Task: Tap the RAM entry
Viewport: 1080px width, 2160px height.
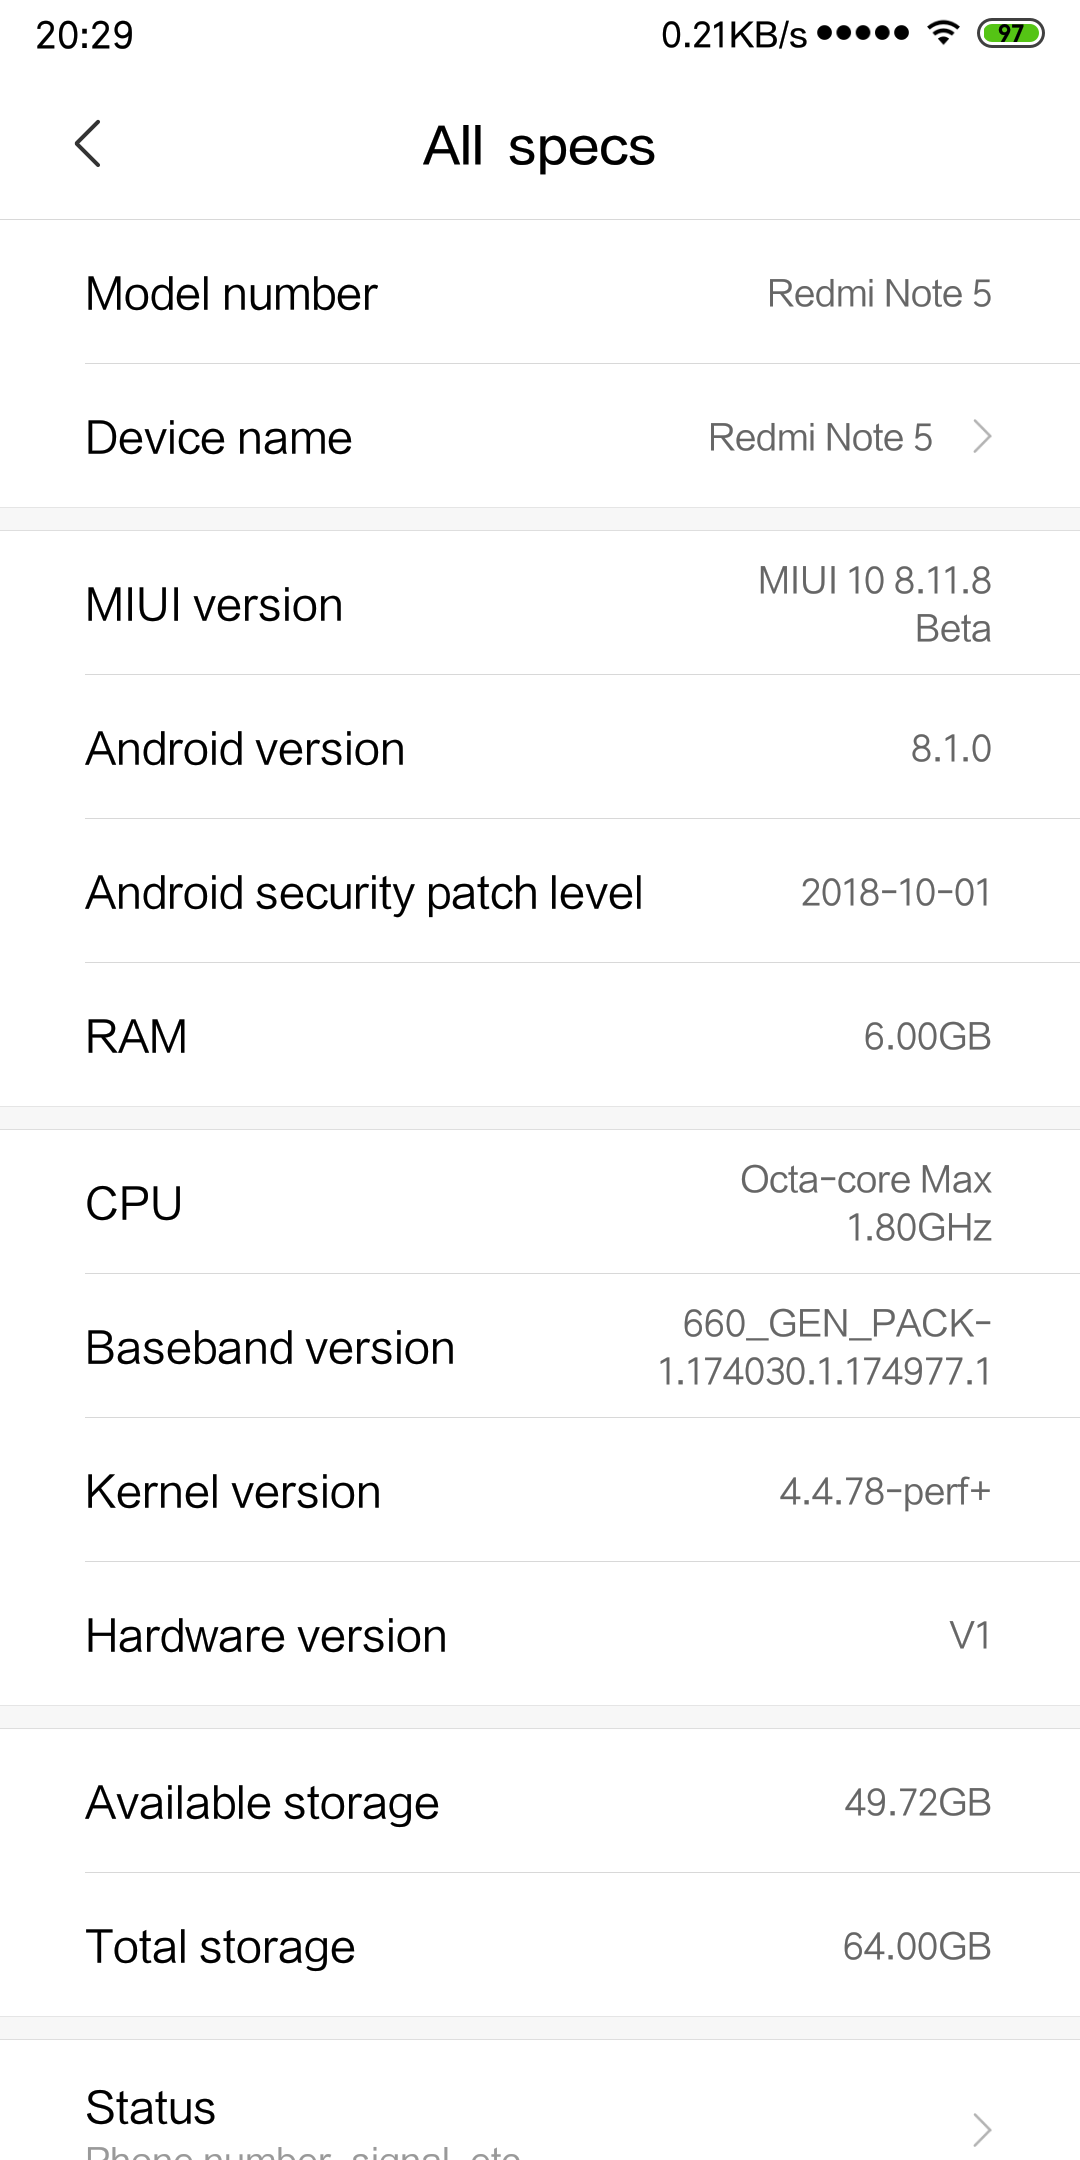Action: click(x=540, y=1036)
